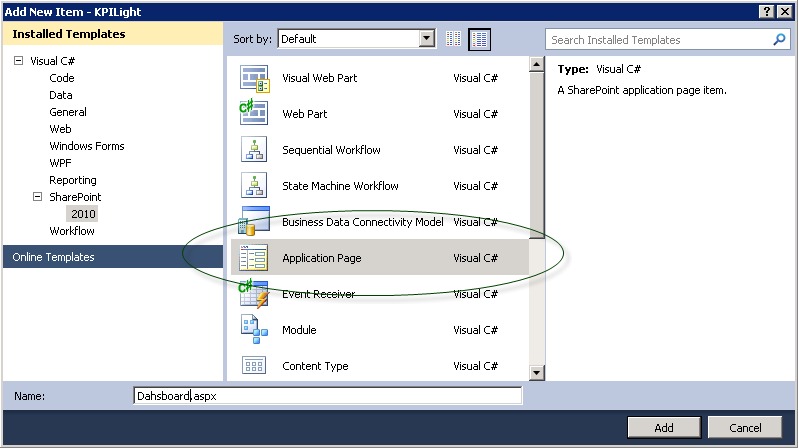This screenshot has height=448, width=798.
Task: Click the Visual C# tree label
Action: pyautogui.click(x=52, y=61)
